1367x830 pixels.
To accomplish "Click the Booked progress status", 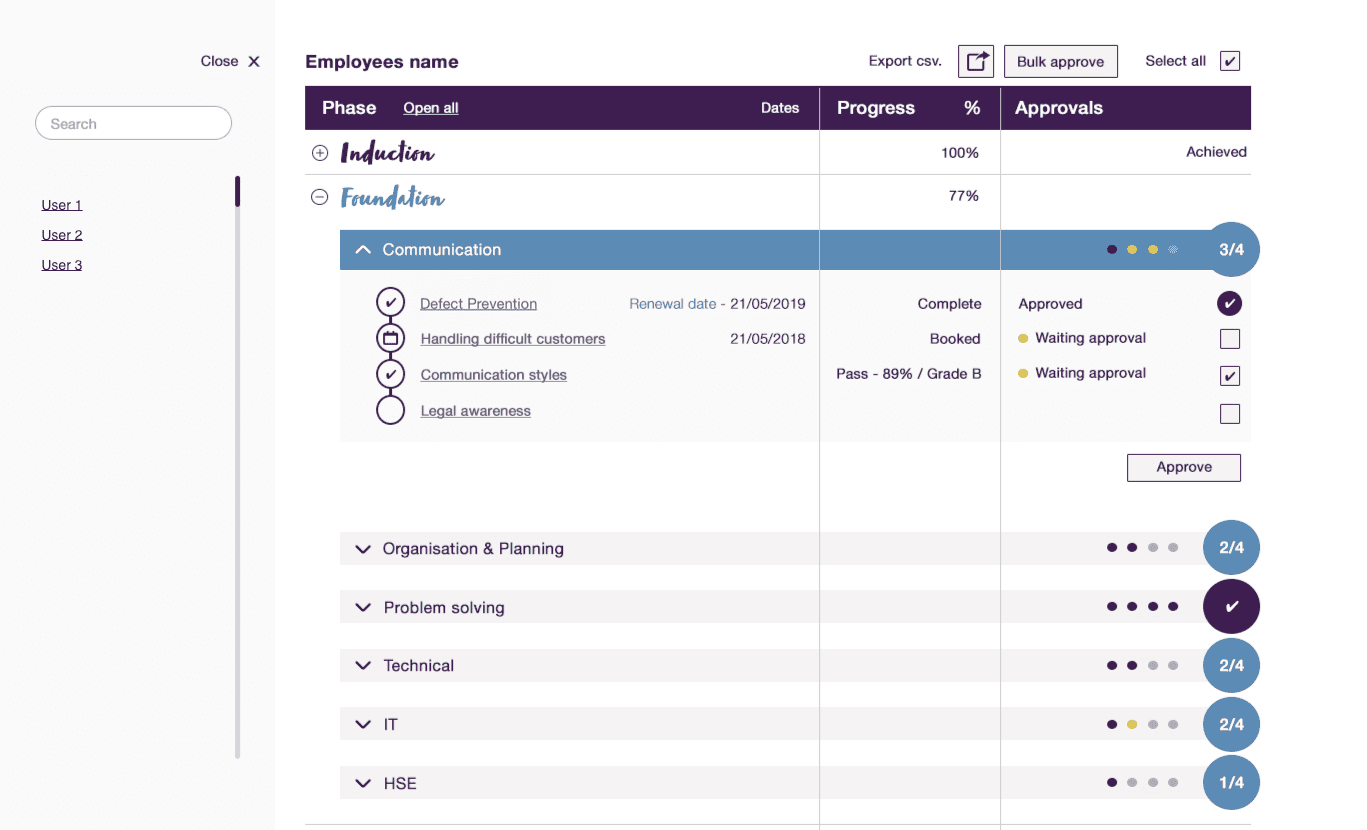I will [955, 339].
